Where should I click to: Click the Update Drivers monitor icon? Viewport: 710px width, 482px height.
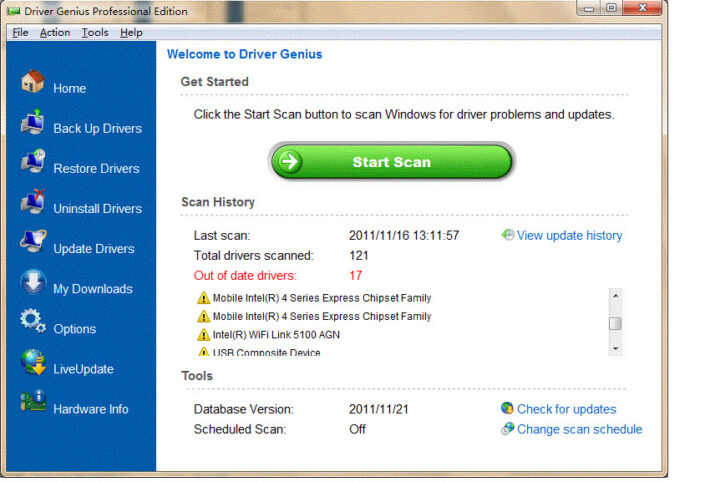pyautogui.click(x=33, y=243)
